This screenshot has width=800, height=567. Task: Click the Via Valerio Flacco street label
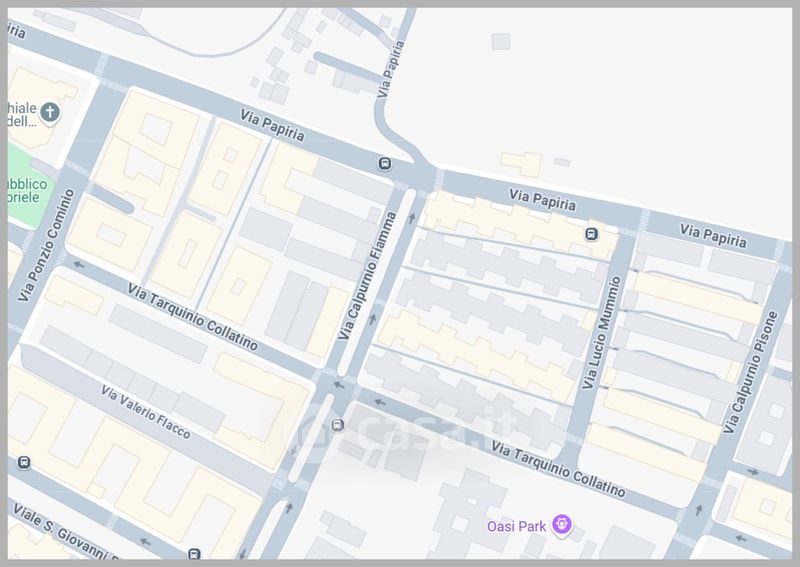pos(145,412)
